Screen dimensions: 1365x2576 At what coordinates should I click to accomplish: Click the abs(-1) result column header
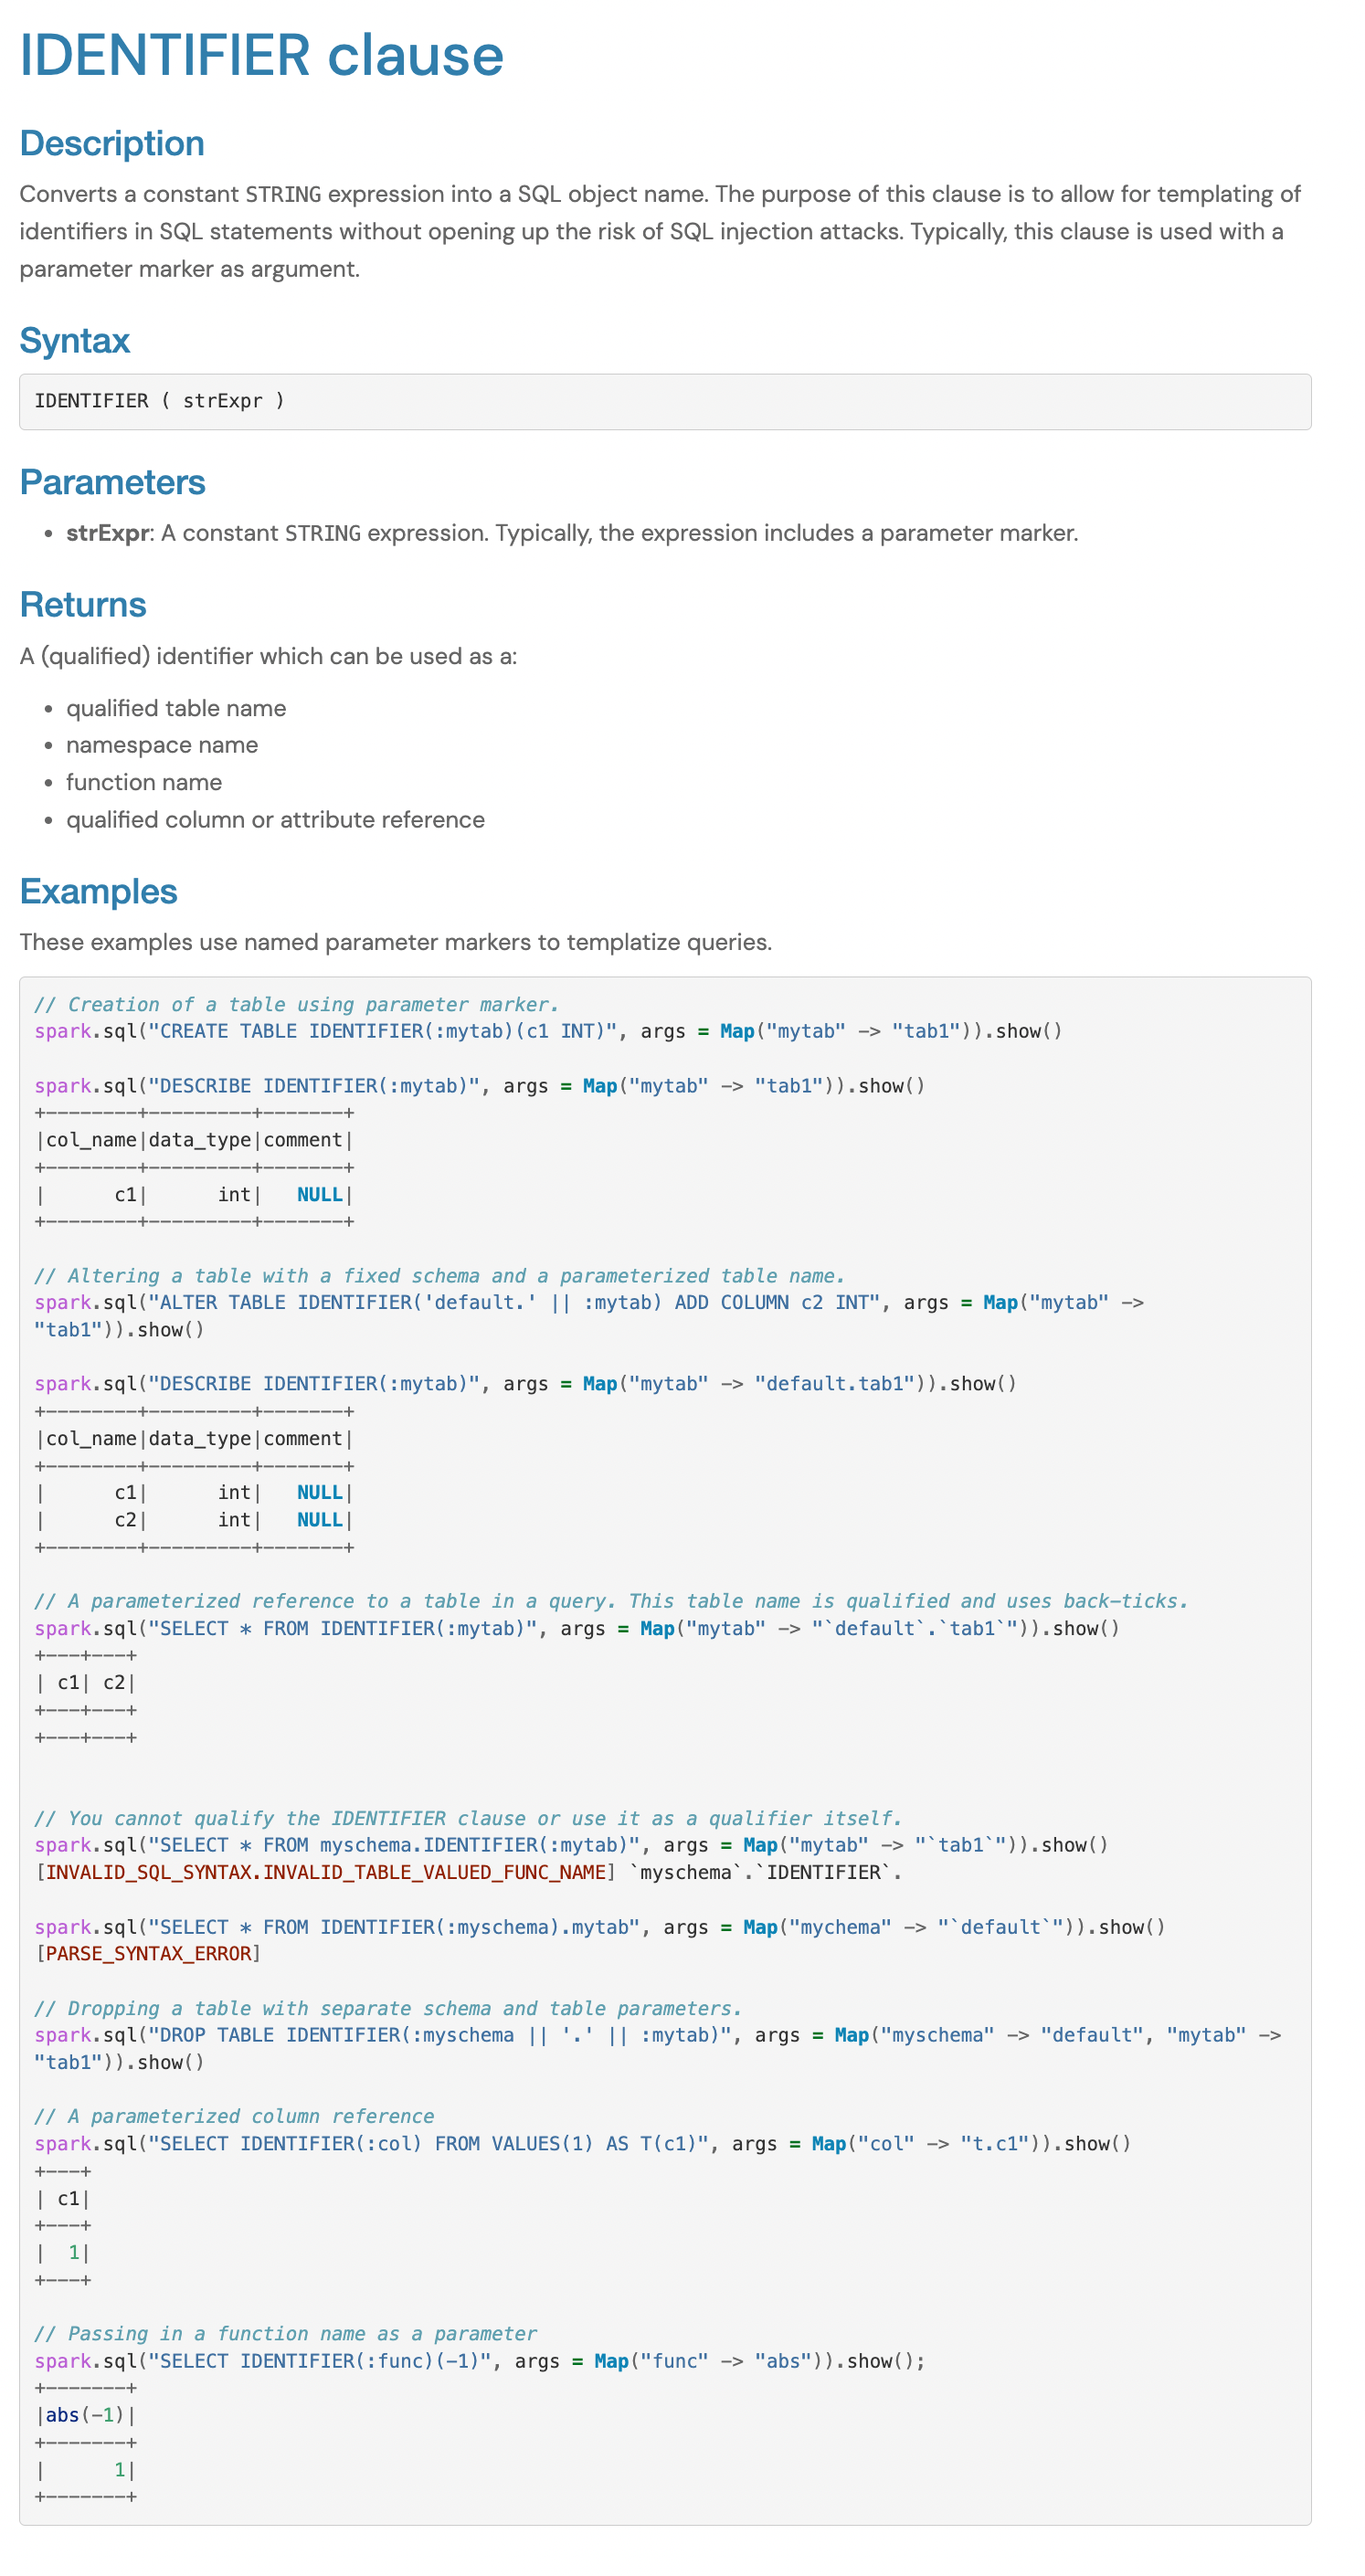tap(85, 2415)
